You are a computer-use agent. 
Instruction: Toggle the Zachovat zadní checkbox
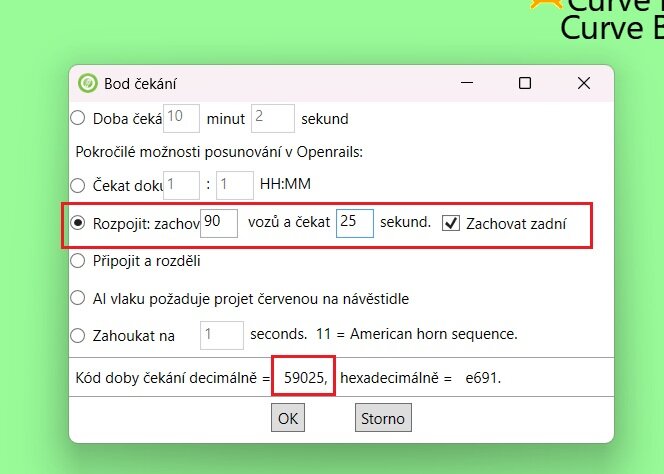(x=451, y=223)
